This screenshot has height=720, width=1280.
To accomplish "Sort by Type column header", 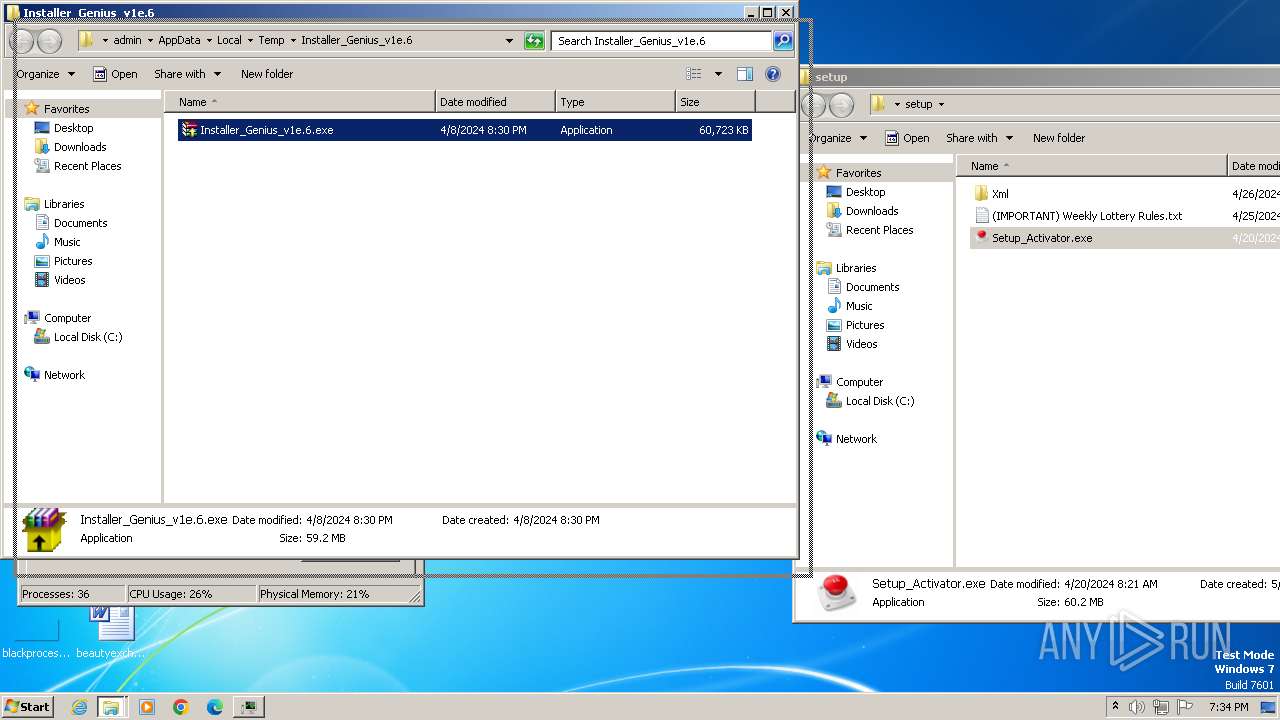I will click(x=615, y=102).
